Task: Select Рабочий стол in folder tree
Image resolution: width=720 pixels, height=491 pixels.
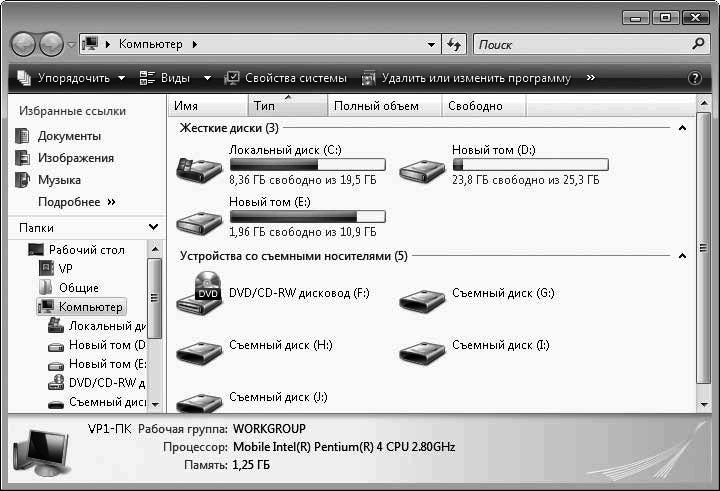Action: [x=86, y=250]
